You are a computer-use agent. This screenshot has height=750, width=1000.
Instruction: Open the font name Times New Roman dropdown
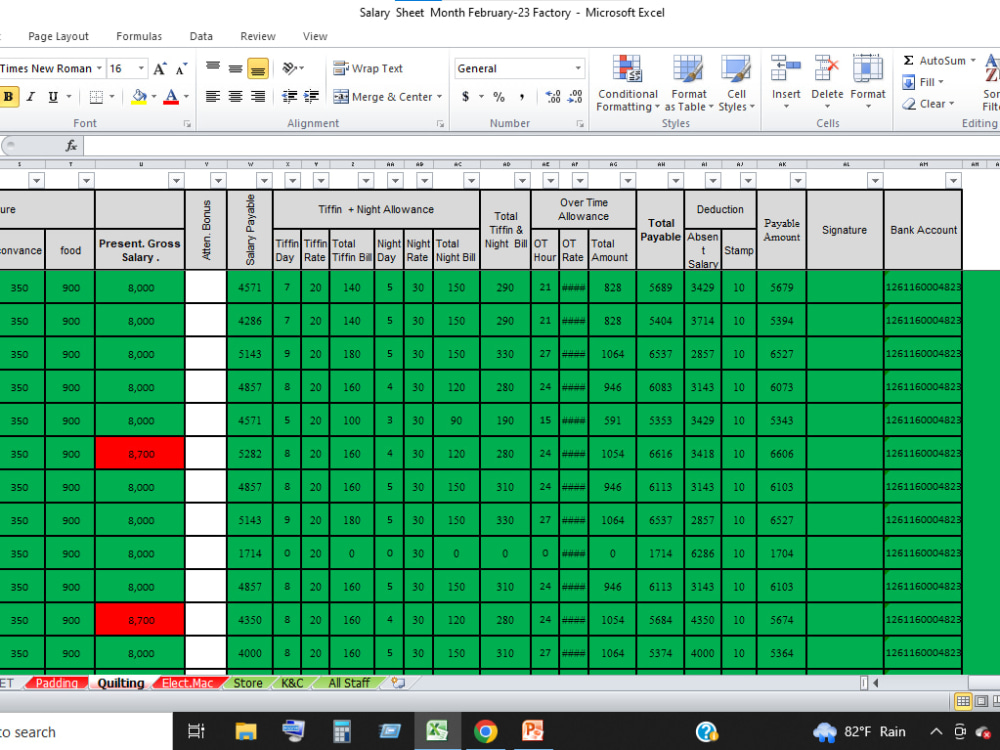[99, 68]
